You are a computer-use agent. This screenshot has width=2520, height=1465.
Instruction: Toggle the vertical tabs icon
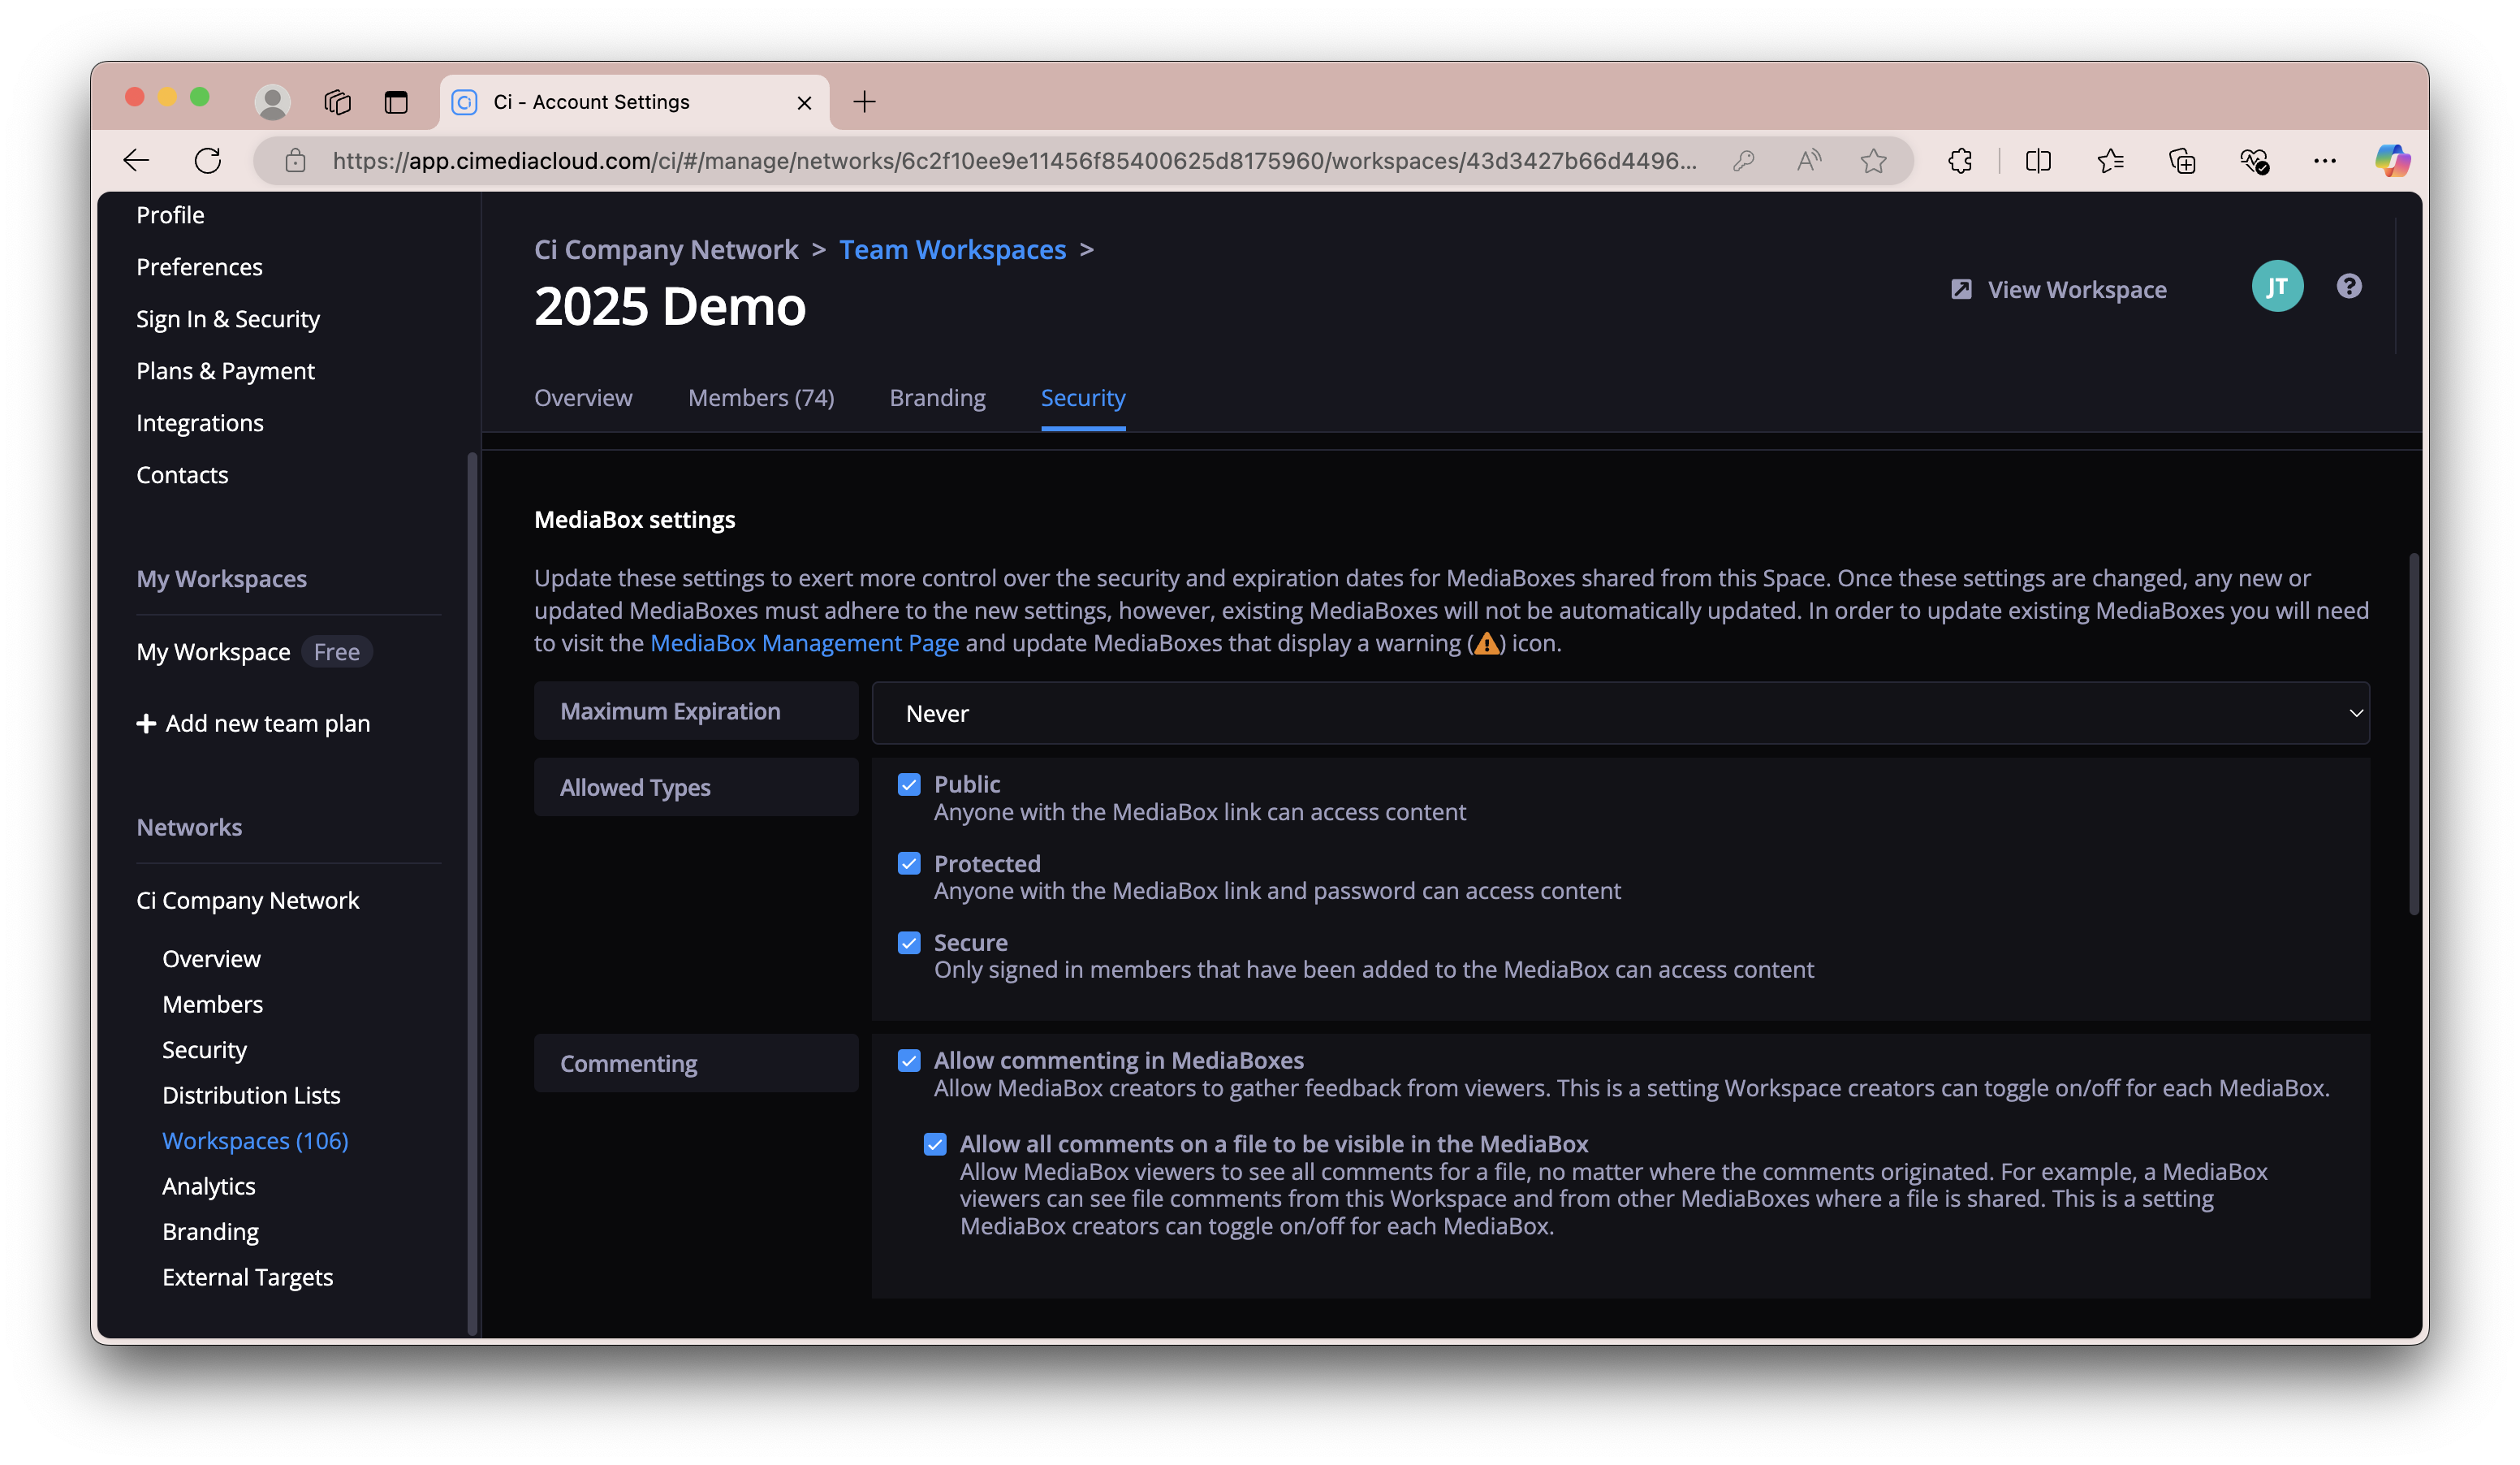tap(396, 101)
